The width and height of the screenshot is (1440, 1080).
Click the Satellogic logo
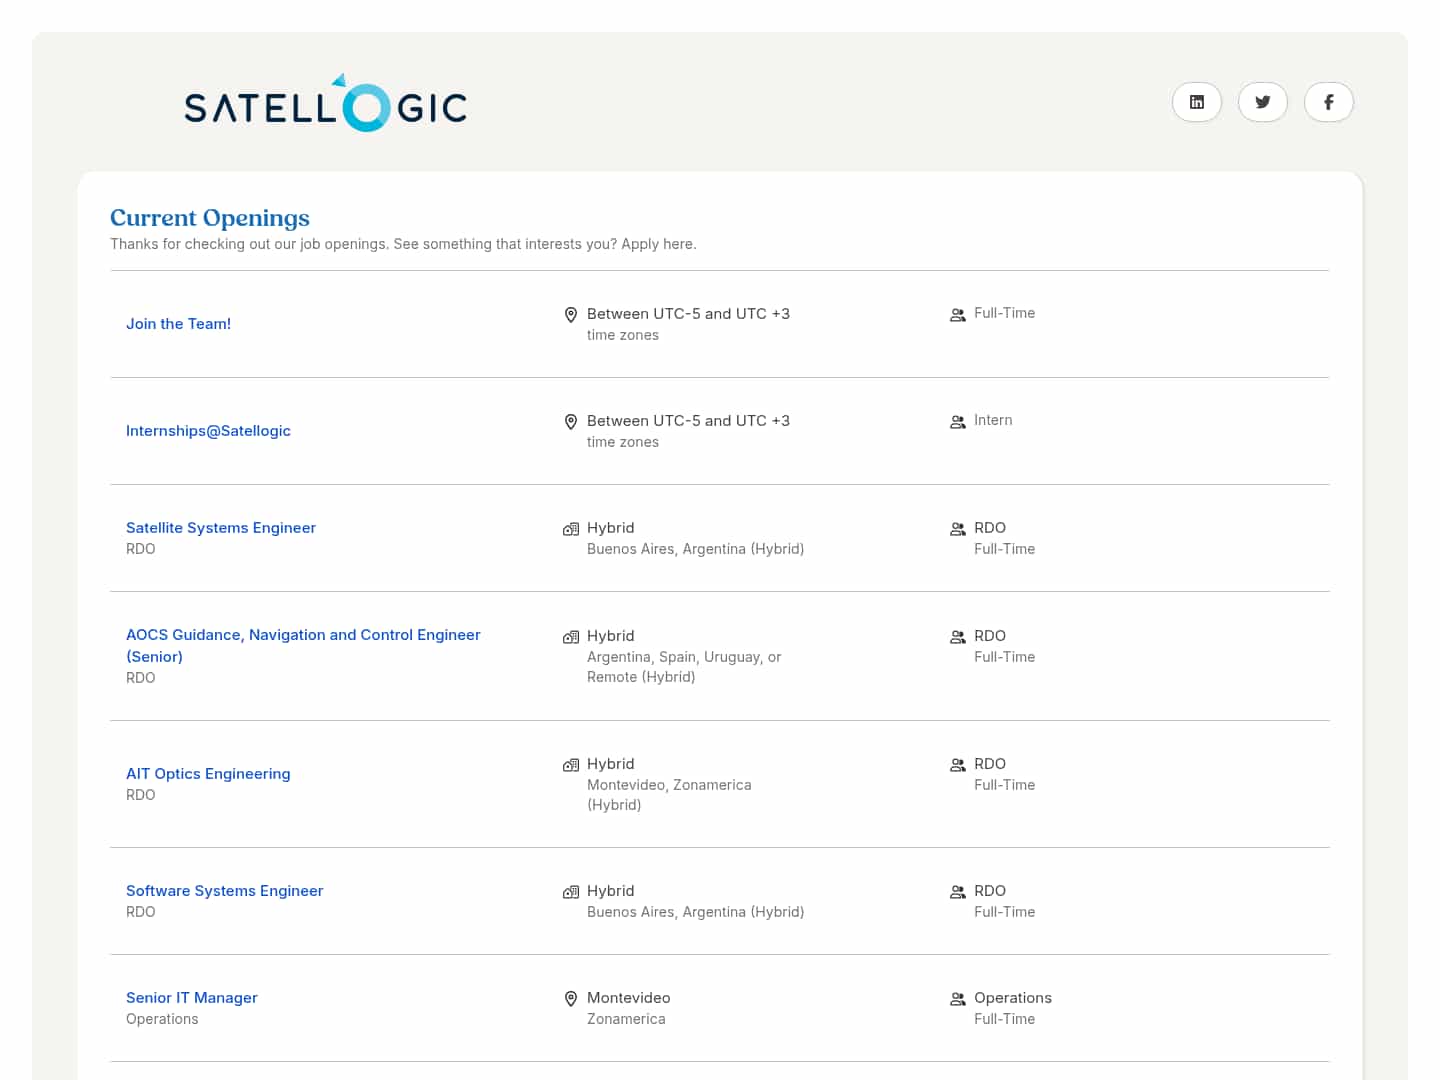(x=325, y=104)
